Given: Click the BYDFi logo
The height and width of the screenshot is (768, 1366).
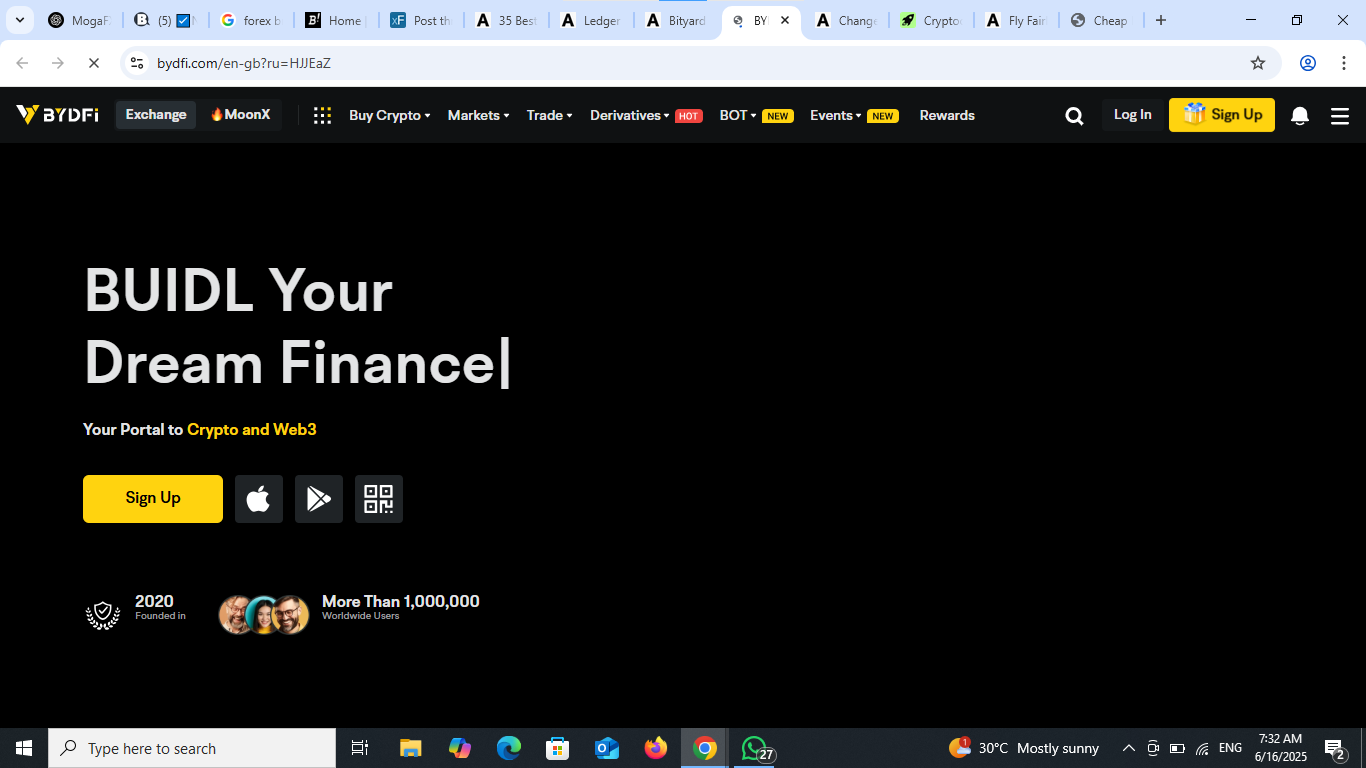Looking at the screenshot, I should point(57,115).
